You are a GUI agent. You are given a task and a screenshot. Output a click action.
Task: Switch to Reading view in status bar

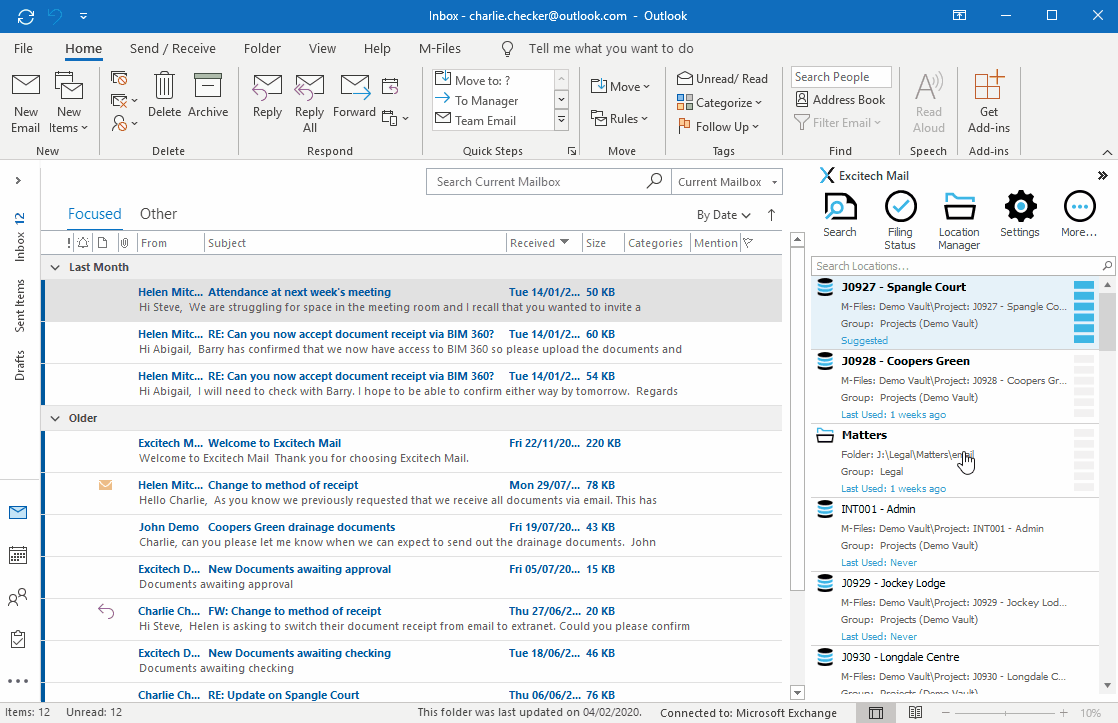(x=916, y=713)
